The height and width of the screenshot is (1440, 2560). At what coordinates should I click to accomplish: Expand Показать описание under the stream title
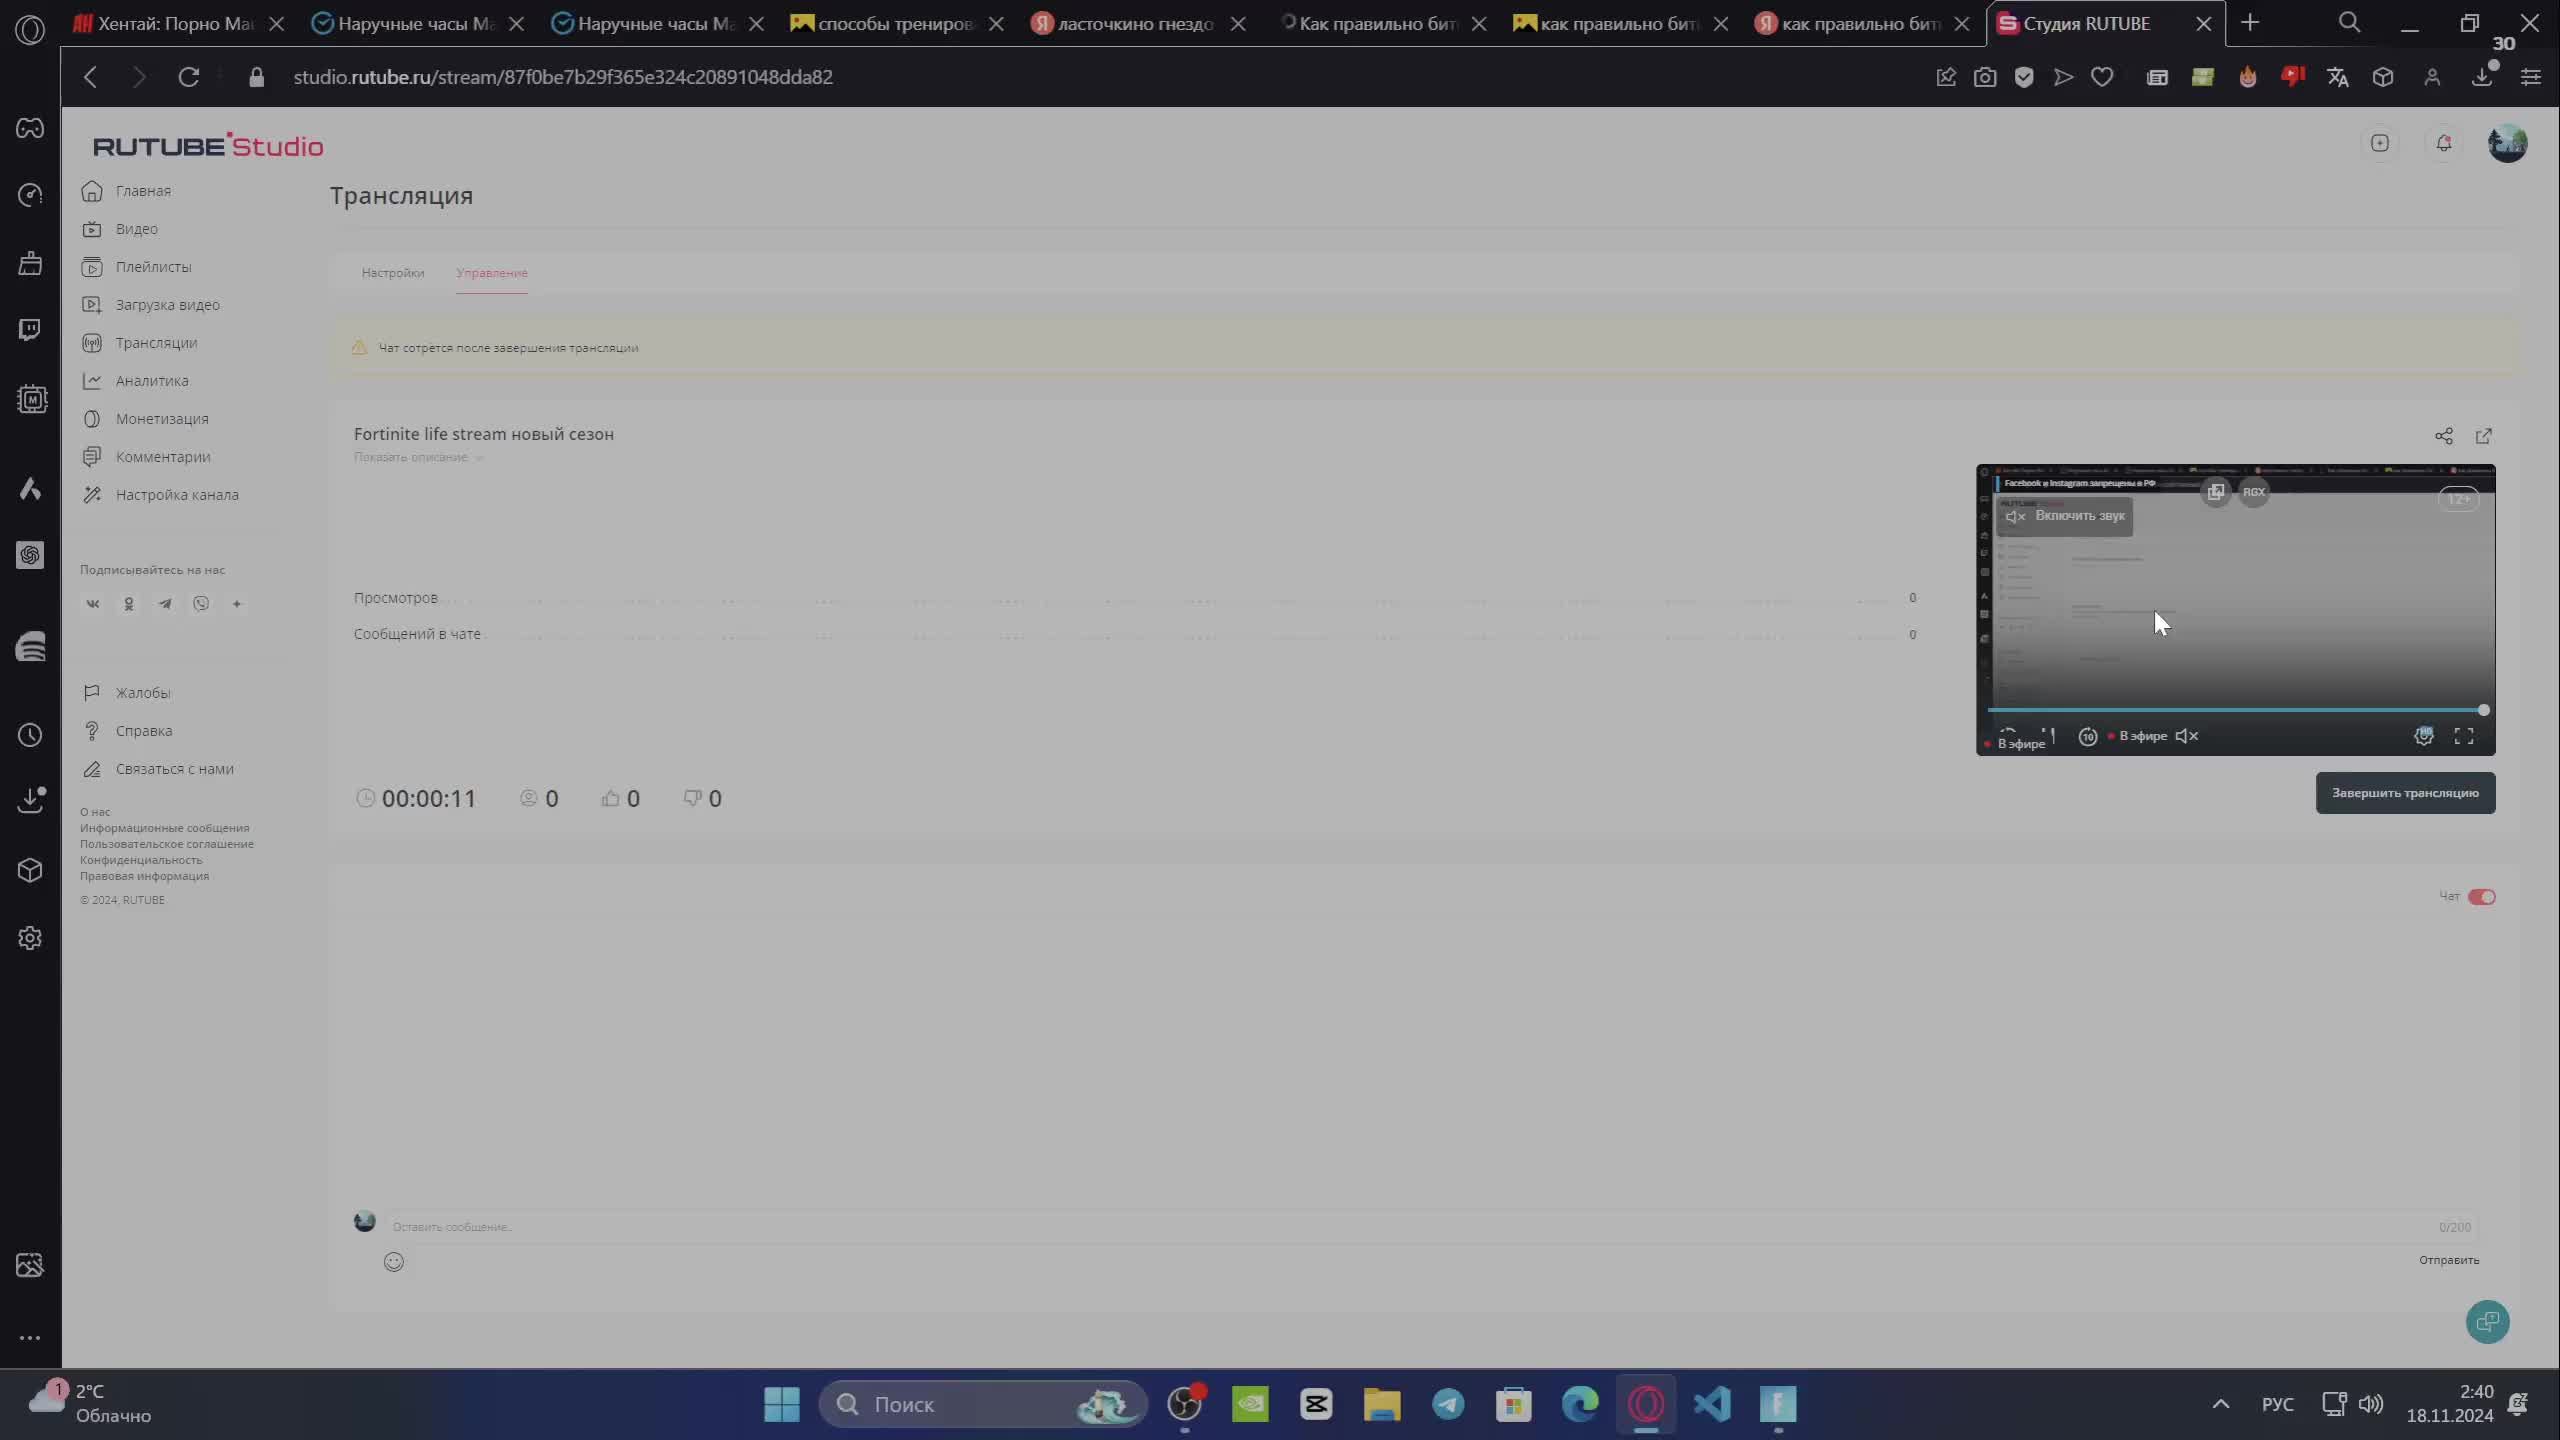418,457
